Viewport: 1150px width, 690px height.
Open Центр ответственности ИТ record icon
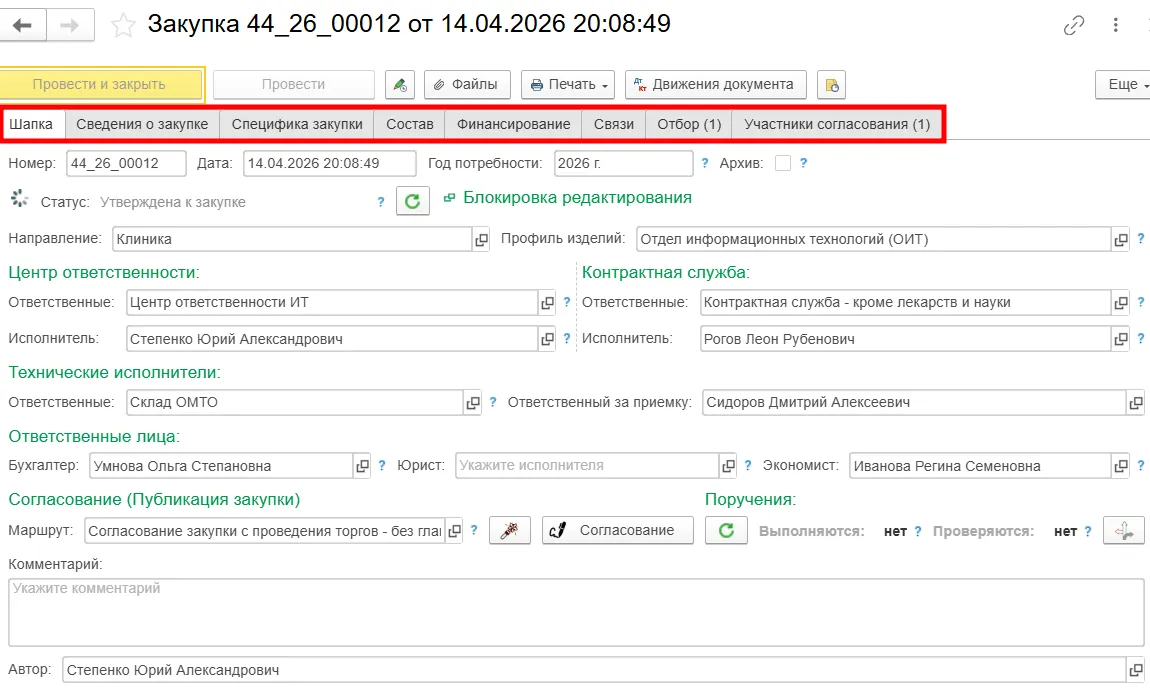pyautogui.click(x=547, y=302)
